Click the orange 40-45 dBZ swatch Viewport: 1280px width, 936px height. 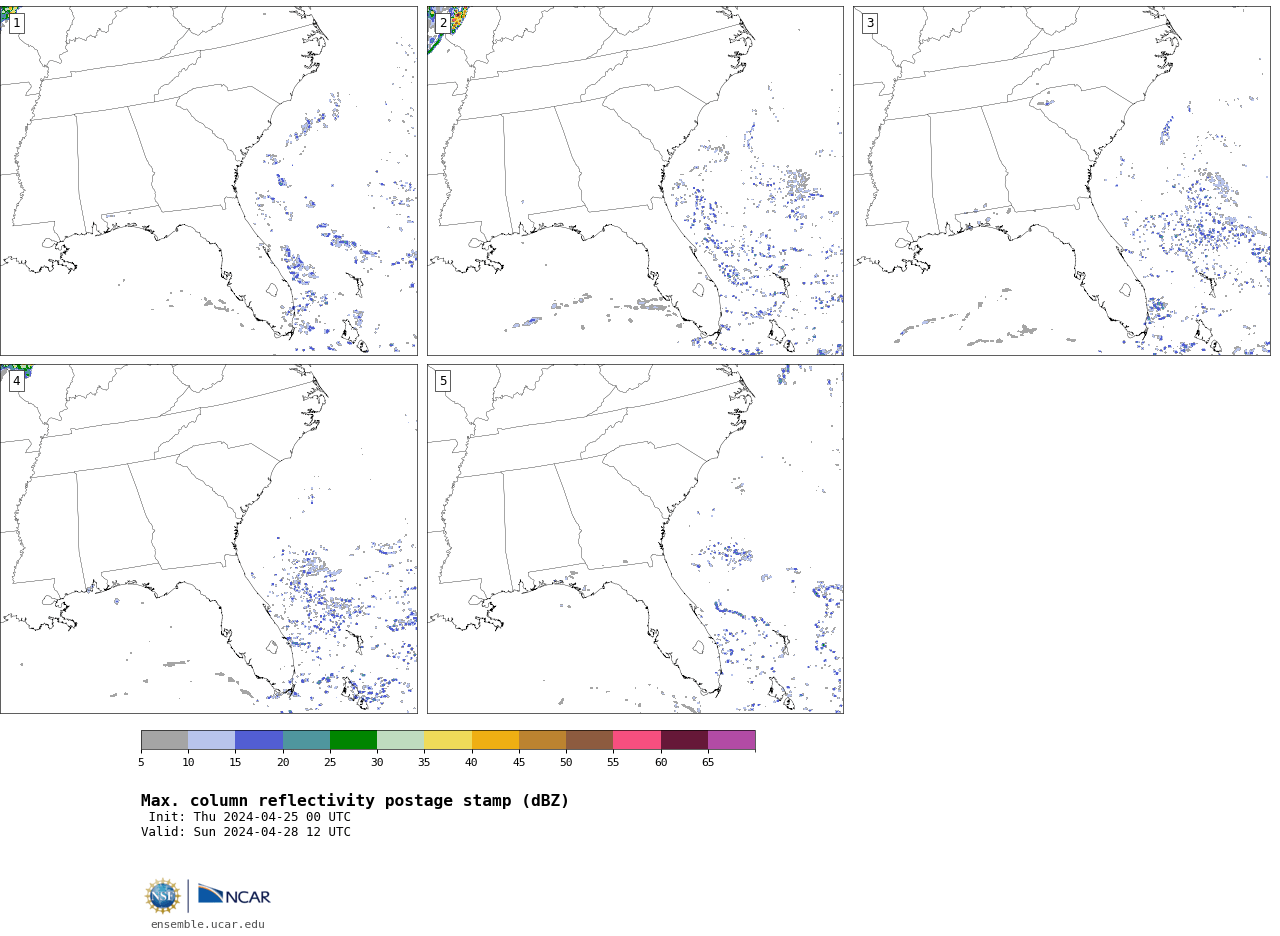click(x=495, y=740)
